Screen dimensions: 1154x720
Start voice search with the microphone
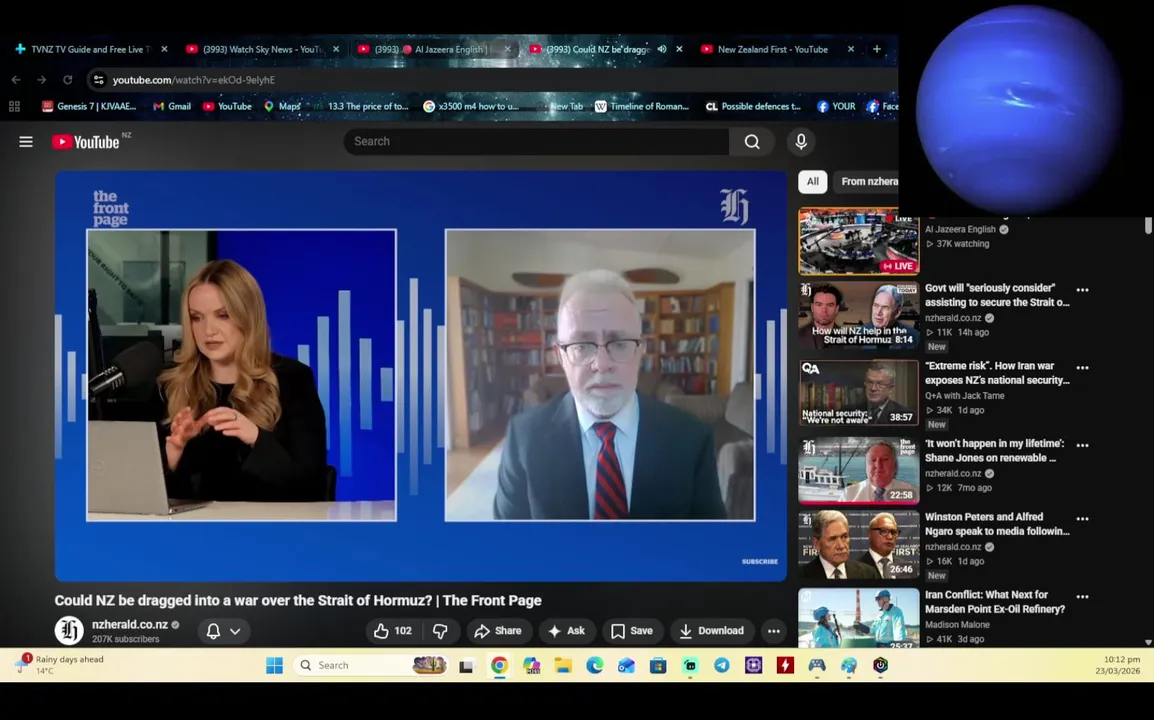point(801,141)
